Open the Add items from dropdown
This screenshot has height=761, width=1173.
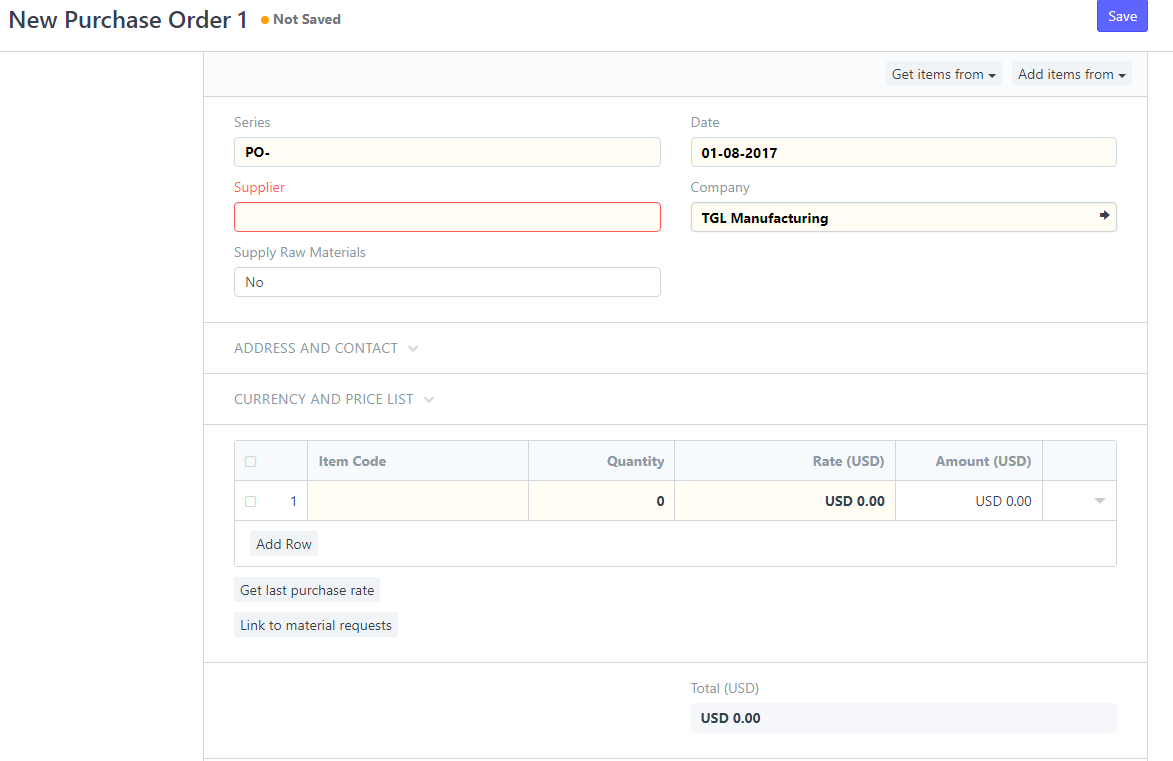[1070, 73]
